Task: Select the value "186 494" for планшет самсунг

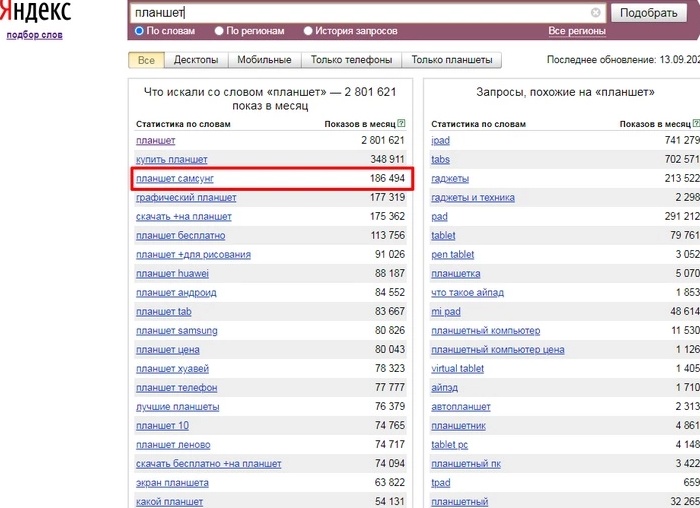Action: click(x=387, y=178)
